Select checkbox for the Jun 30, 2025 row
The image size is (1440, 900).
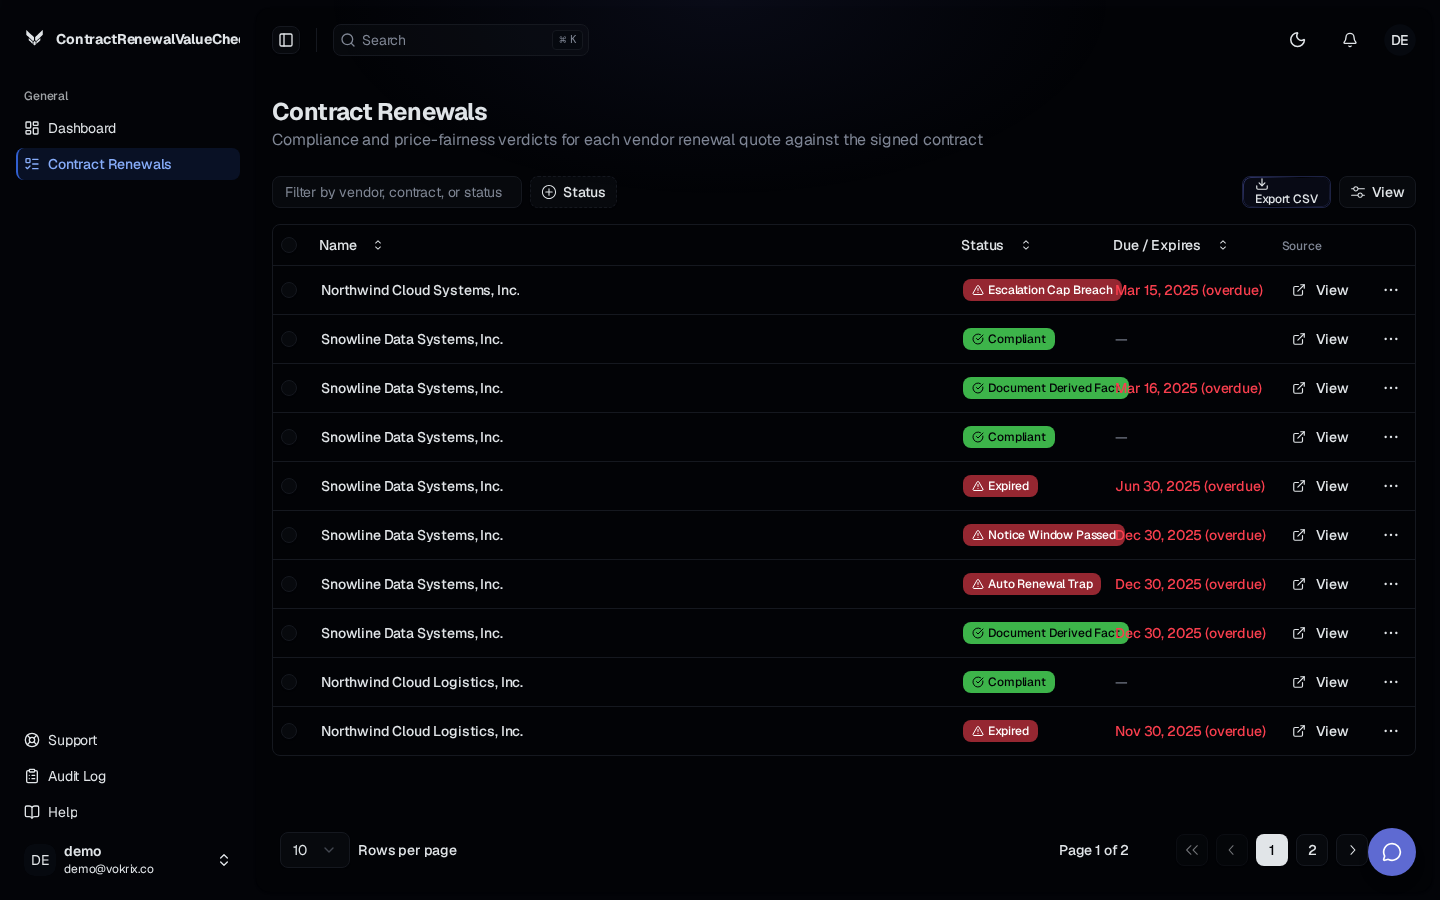coord(289,486)
